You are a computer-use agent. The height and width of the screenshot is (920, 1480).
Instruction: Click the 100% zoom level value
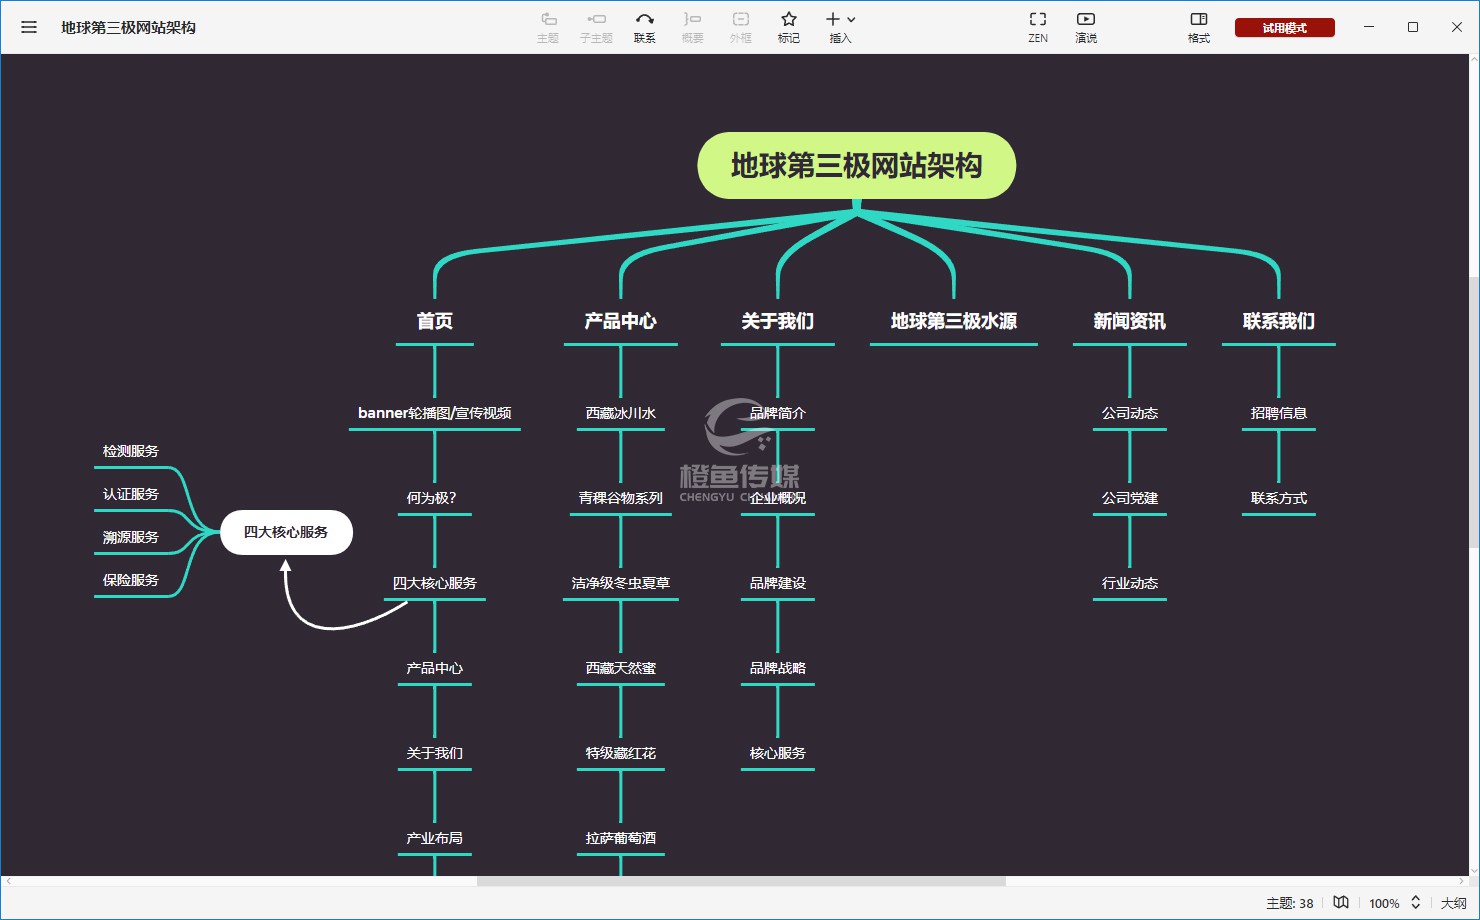click(1384, 903)
